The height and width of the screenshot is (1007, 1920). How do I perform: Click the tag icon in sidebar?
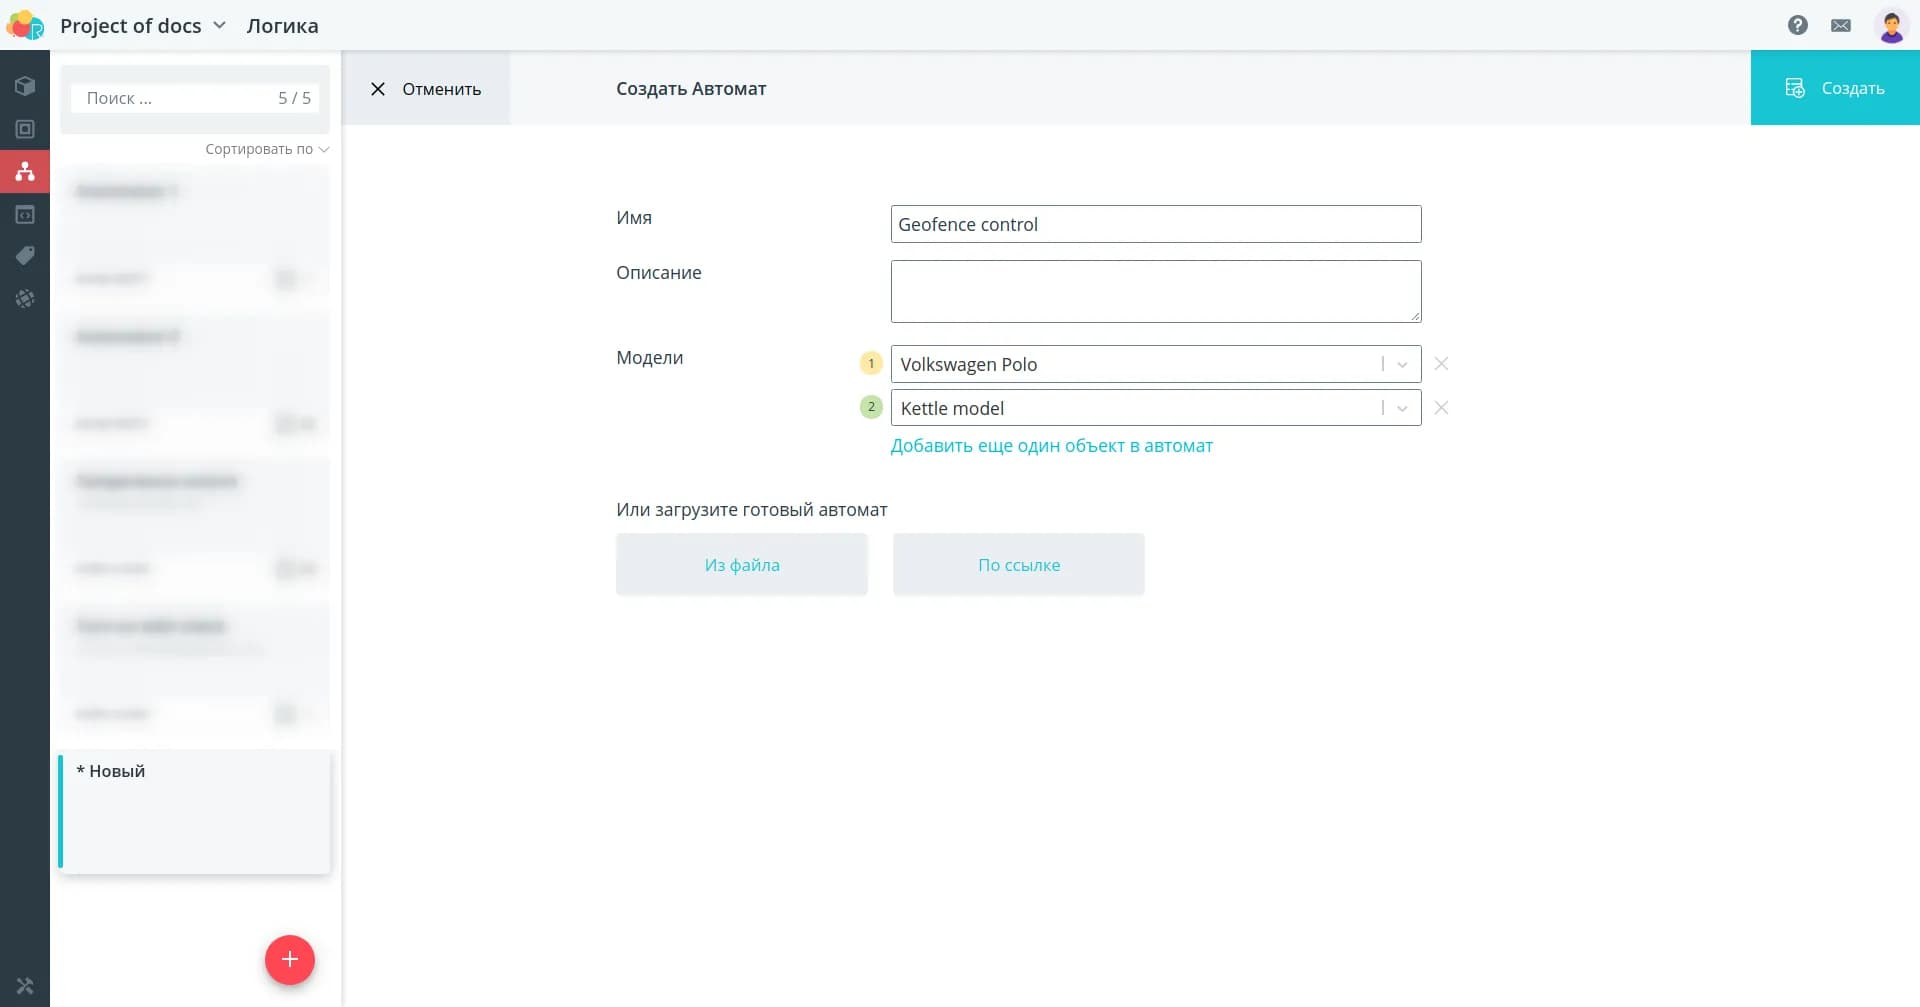25,256
